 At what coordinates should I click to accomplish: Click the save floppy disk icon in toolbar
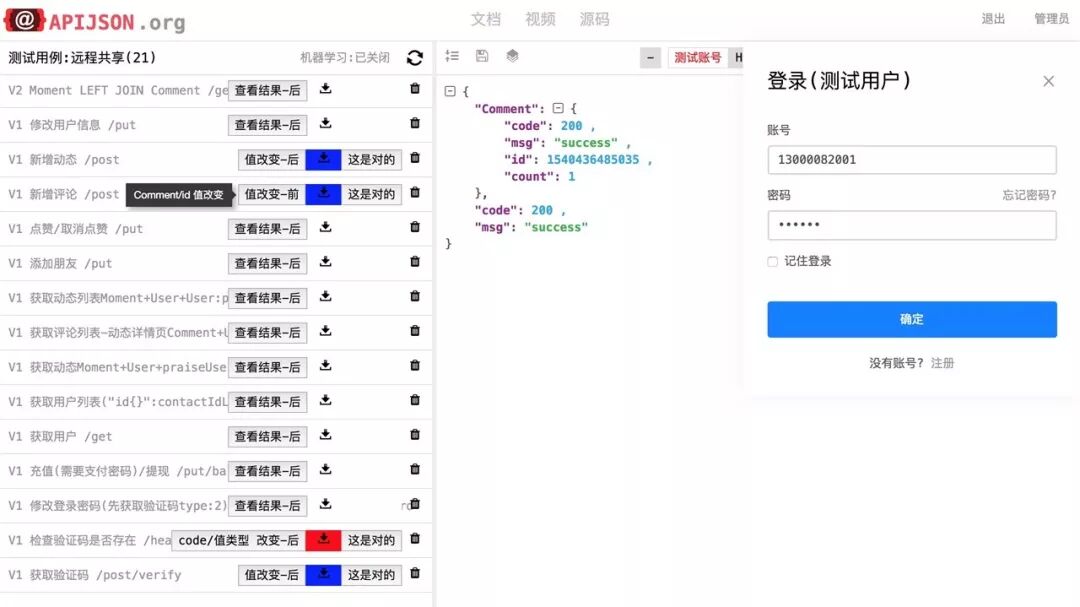tap(481, 57)
